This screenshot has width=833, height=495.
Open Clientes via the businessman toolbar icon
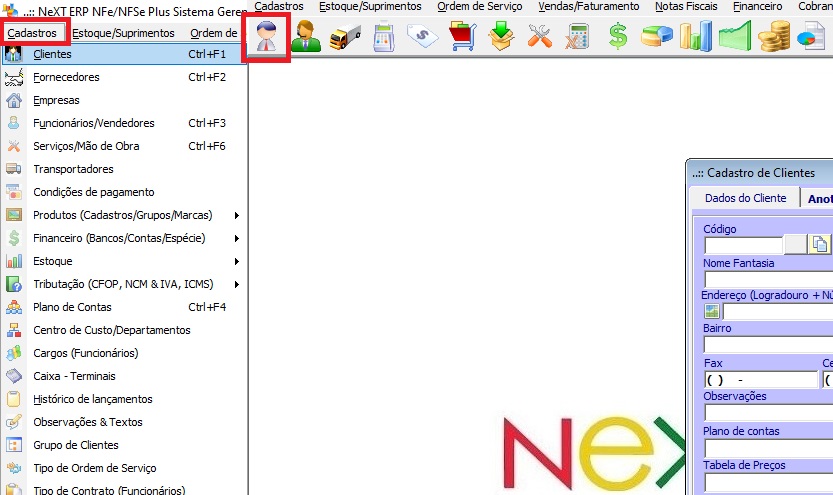tap(266, 37)
